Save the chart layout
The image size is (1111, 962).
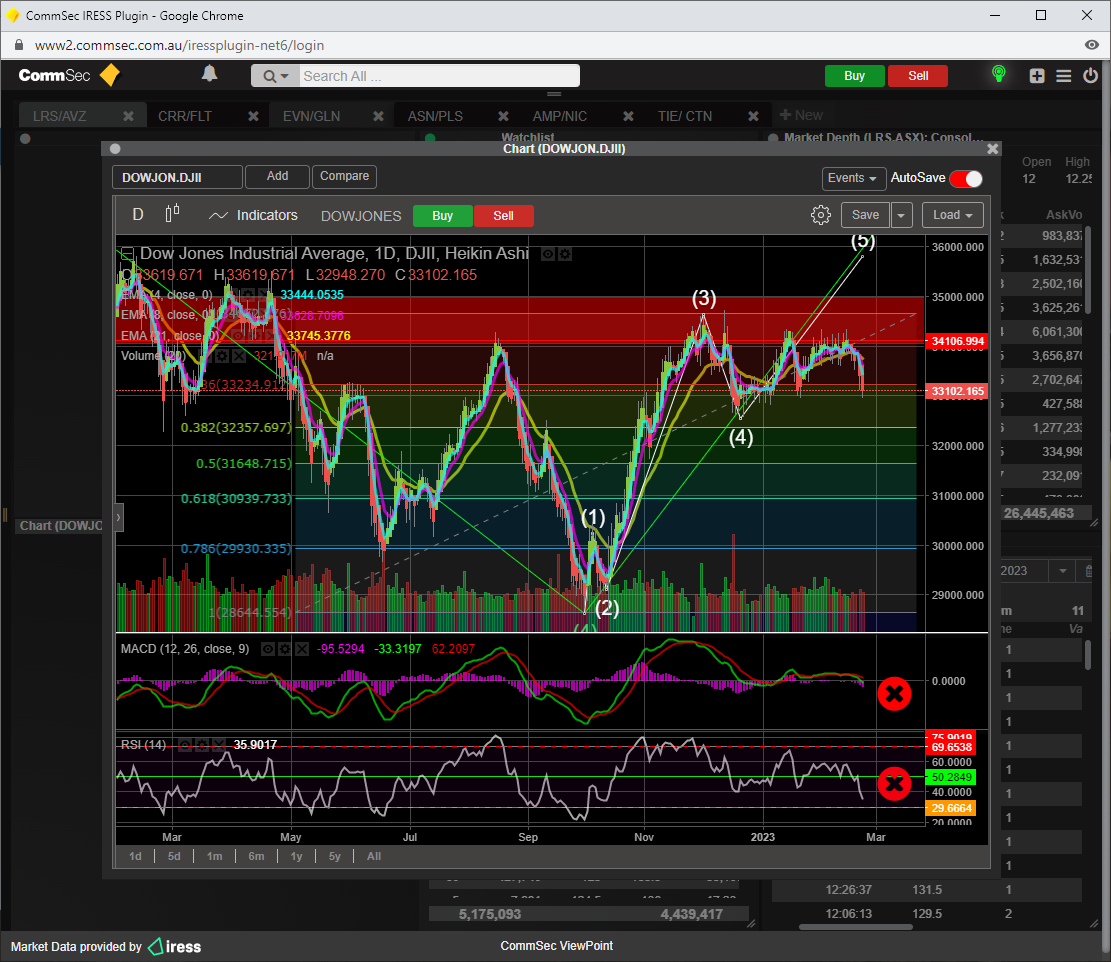pyautogui.click(x=866, y=215)
